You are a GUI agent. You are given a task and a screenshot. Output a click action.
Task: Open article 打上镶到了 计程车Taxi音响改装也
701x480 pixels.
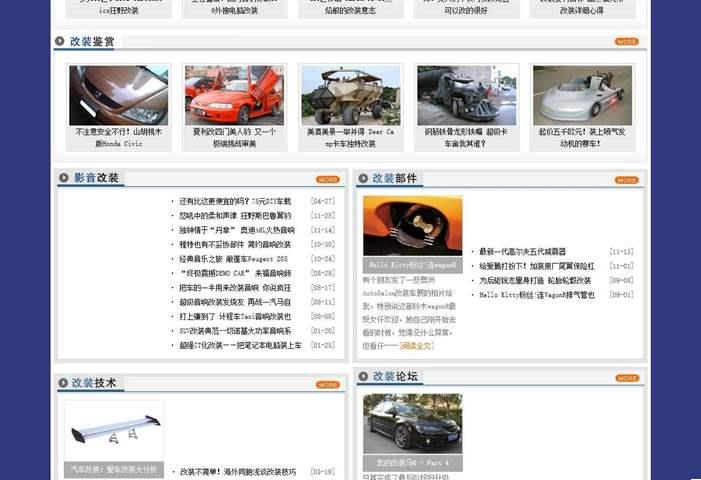coord(235,317)
